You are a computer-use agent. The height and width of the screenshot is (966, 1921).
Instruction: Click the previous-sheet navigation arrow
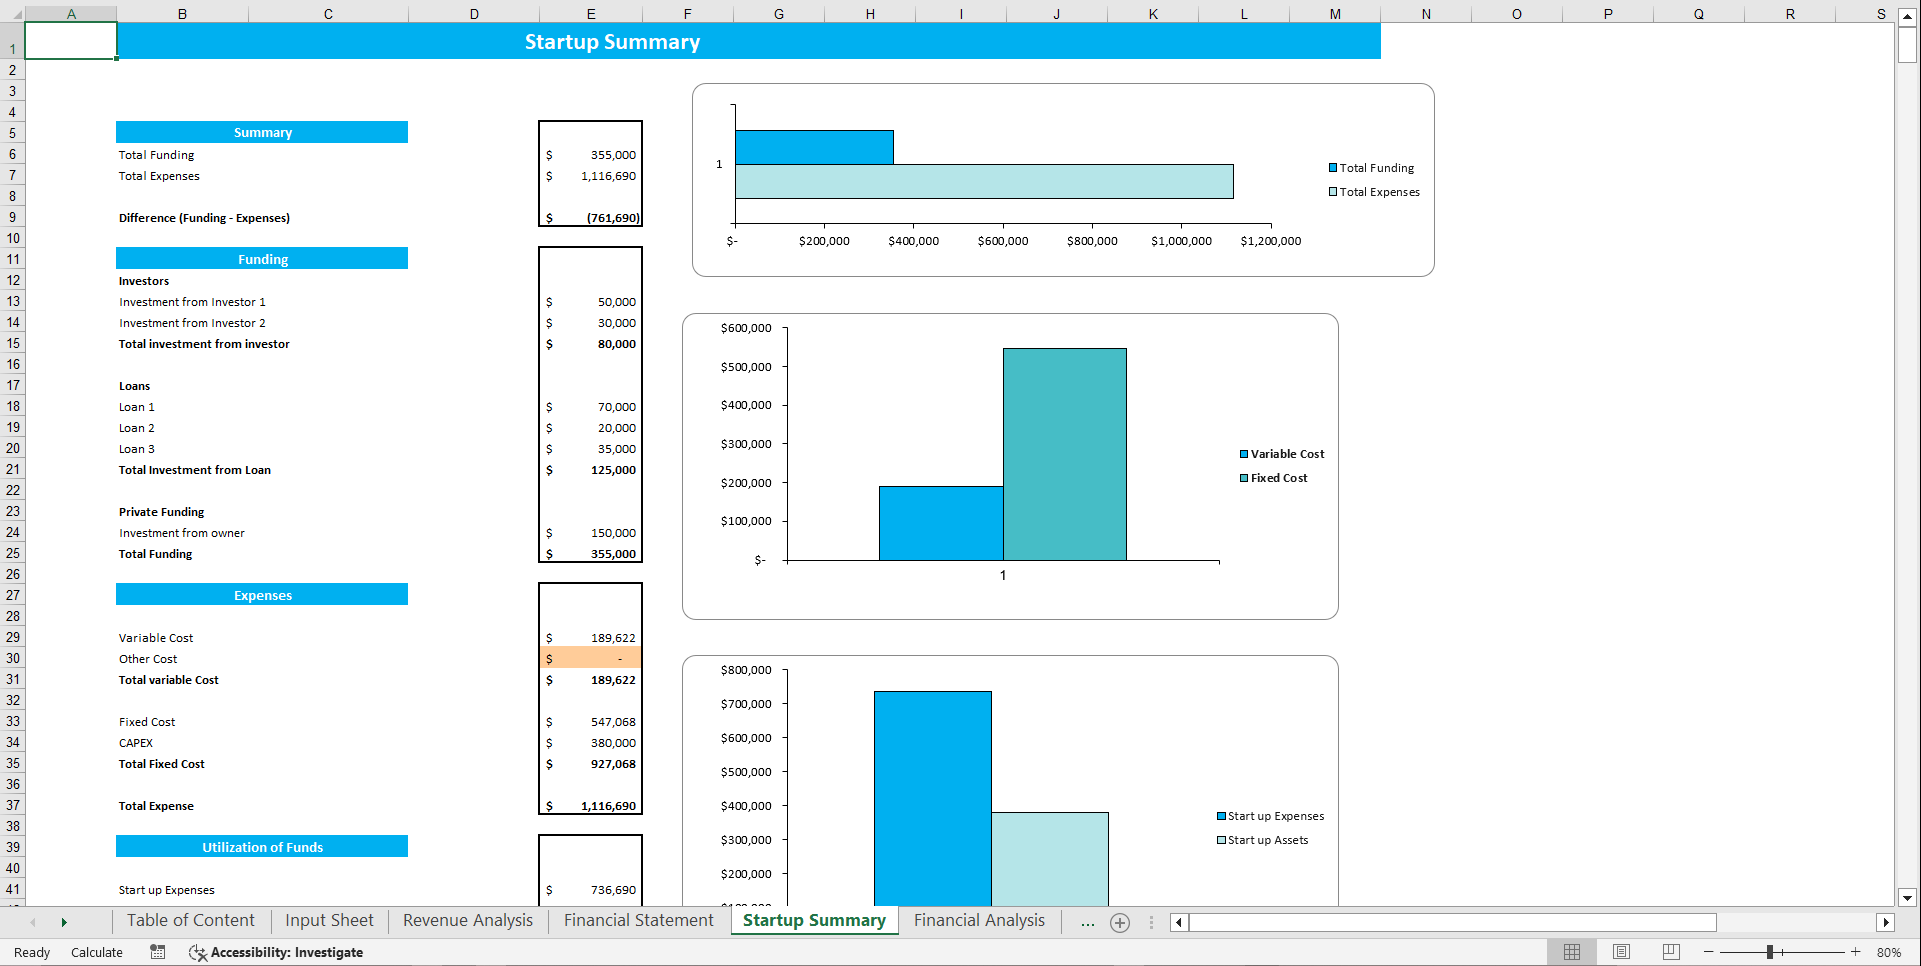[x=33, y=922]
